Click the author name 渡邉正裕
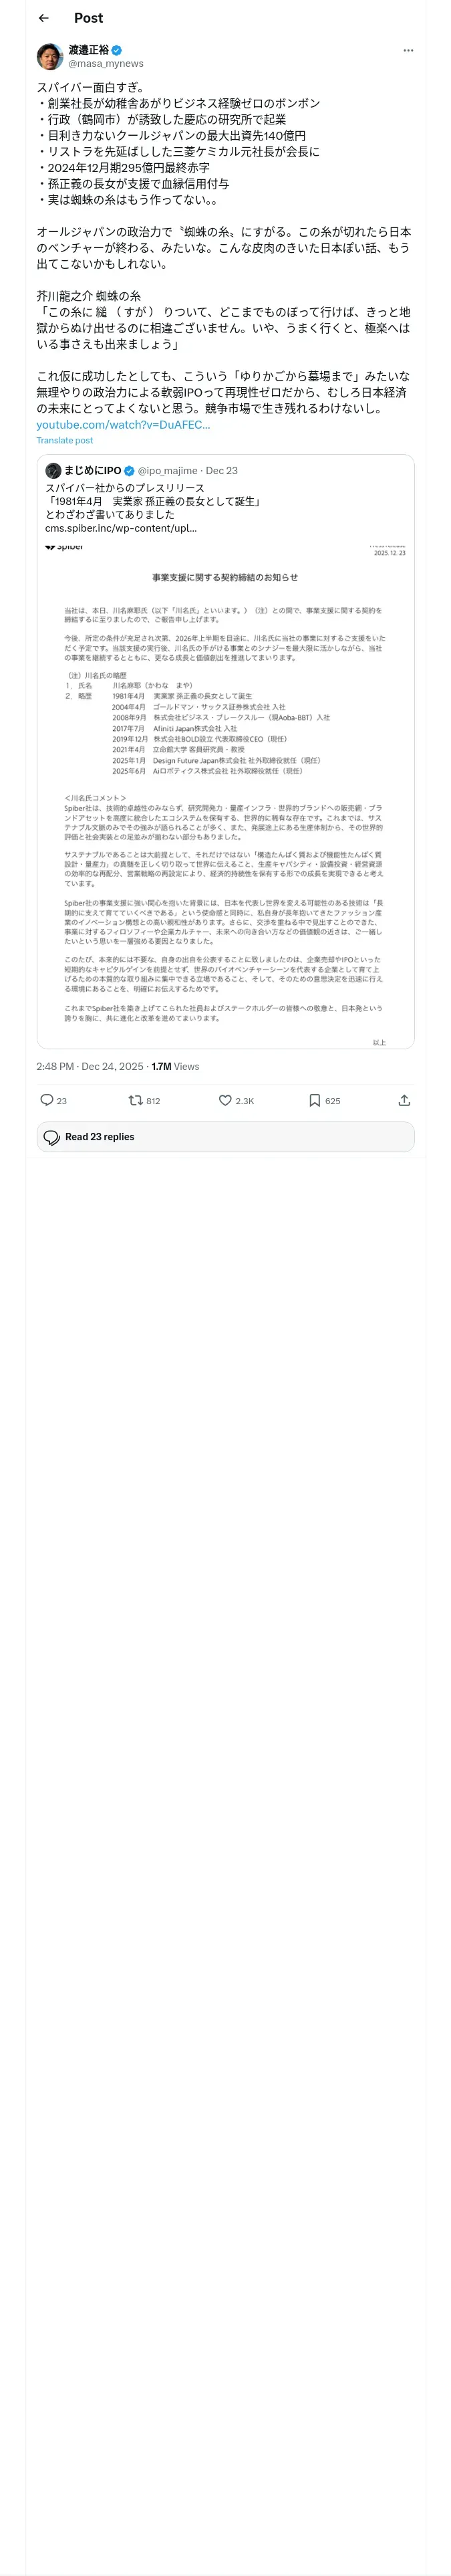Viewport: 451px width, 2576px height. tap(88, 50)
